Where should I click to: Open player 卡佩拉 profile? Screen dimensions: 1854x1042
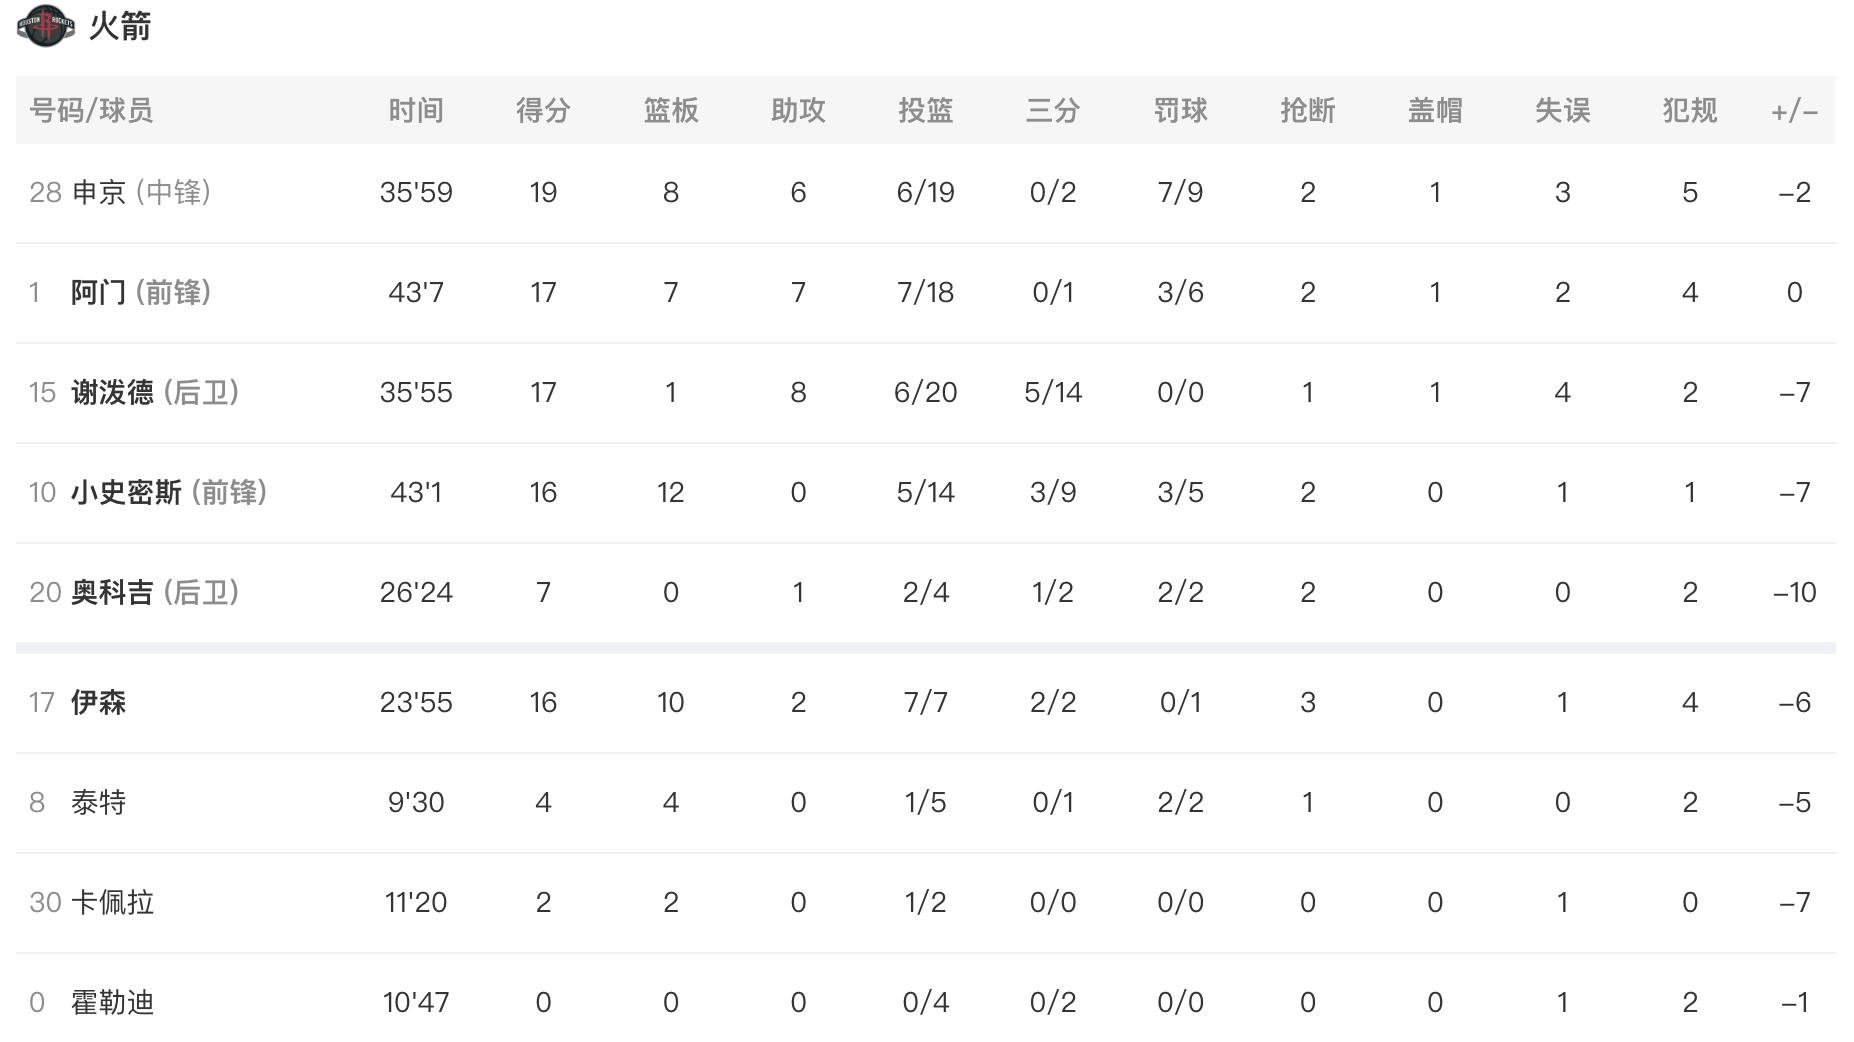112,902
